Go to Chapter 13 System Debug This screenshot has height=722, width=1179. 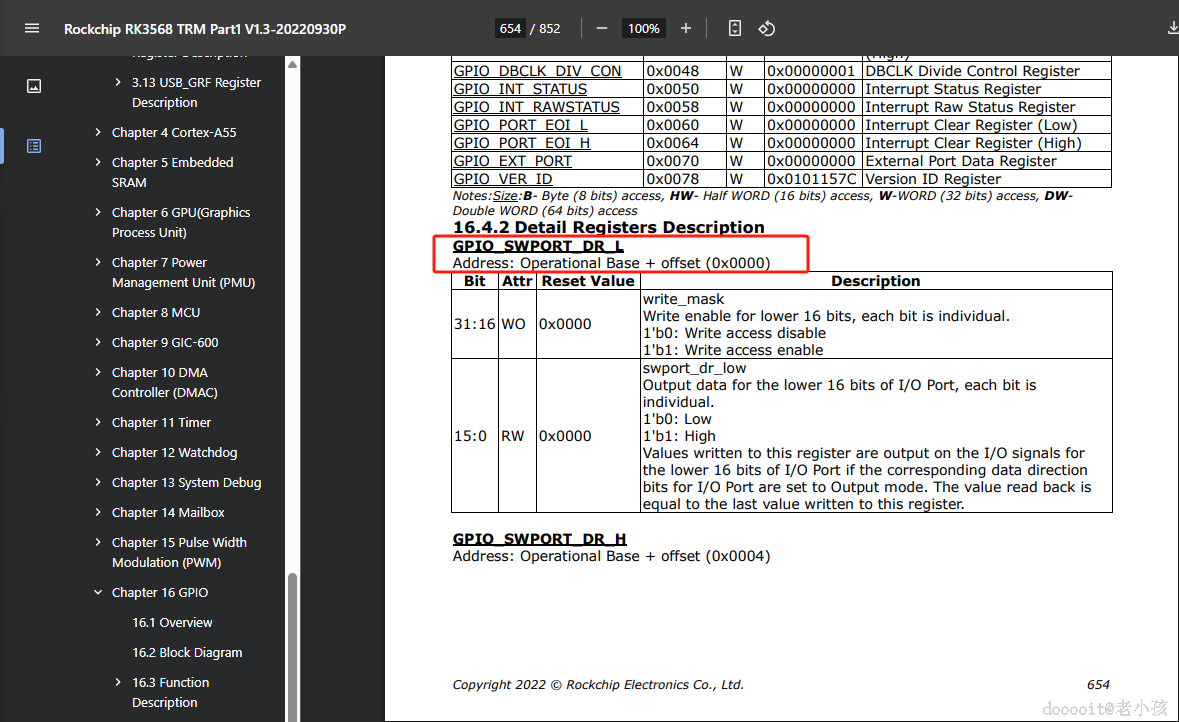[186, 482]
